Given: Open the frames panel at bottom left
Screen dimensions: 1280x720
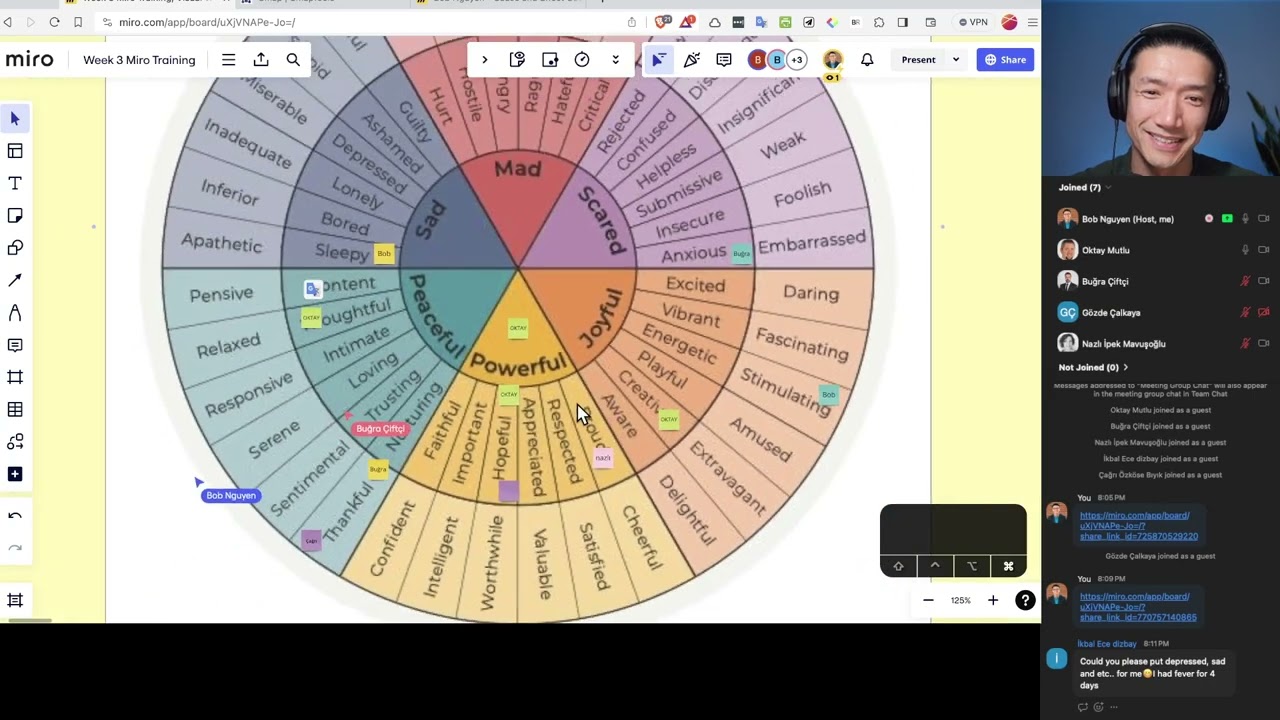Looking at the screenshot, I should [15, 600].
